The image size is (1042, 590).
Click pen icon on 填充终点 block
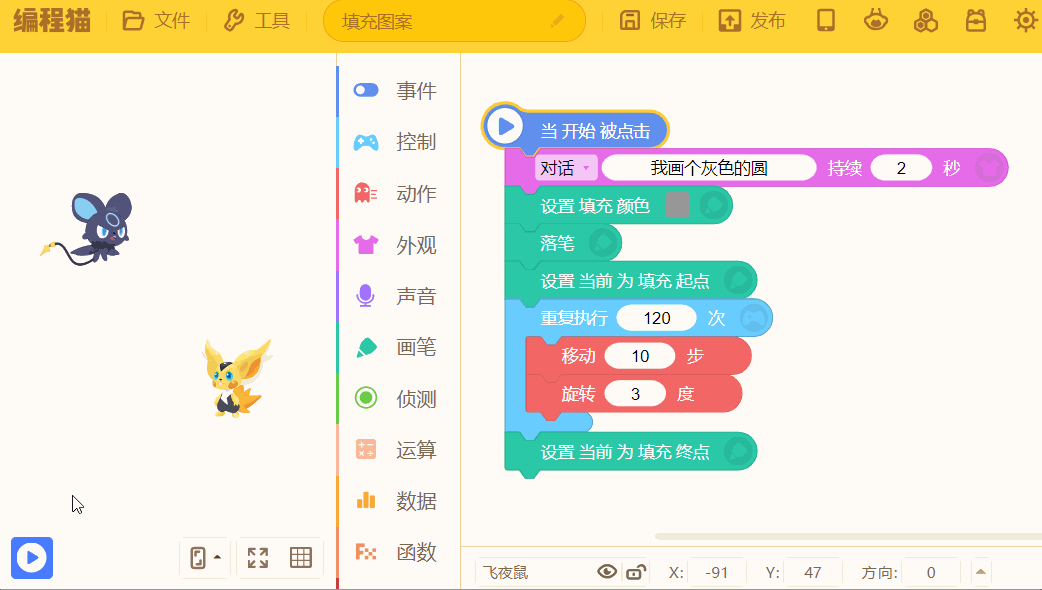[738, 452]
